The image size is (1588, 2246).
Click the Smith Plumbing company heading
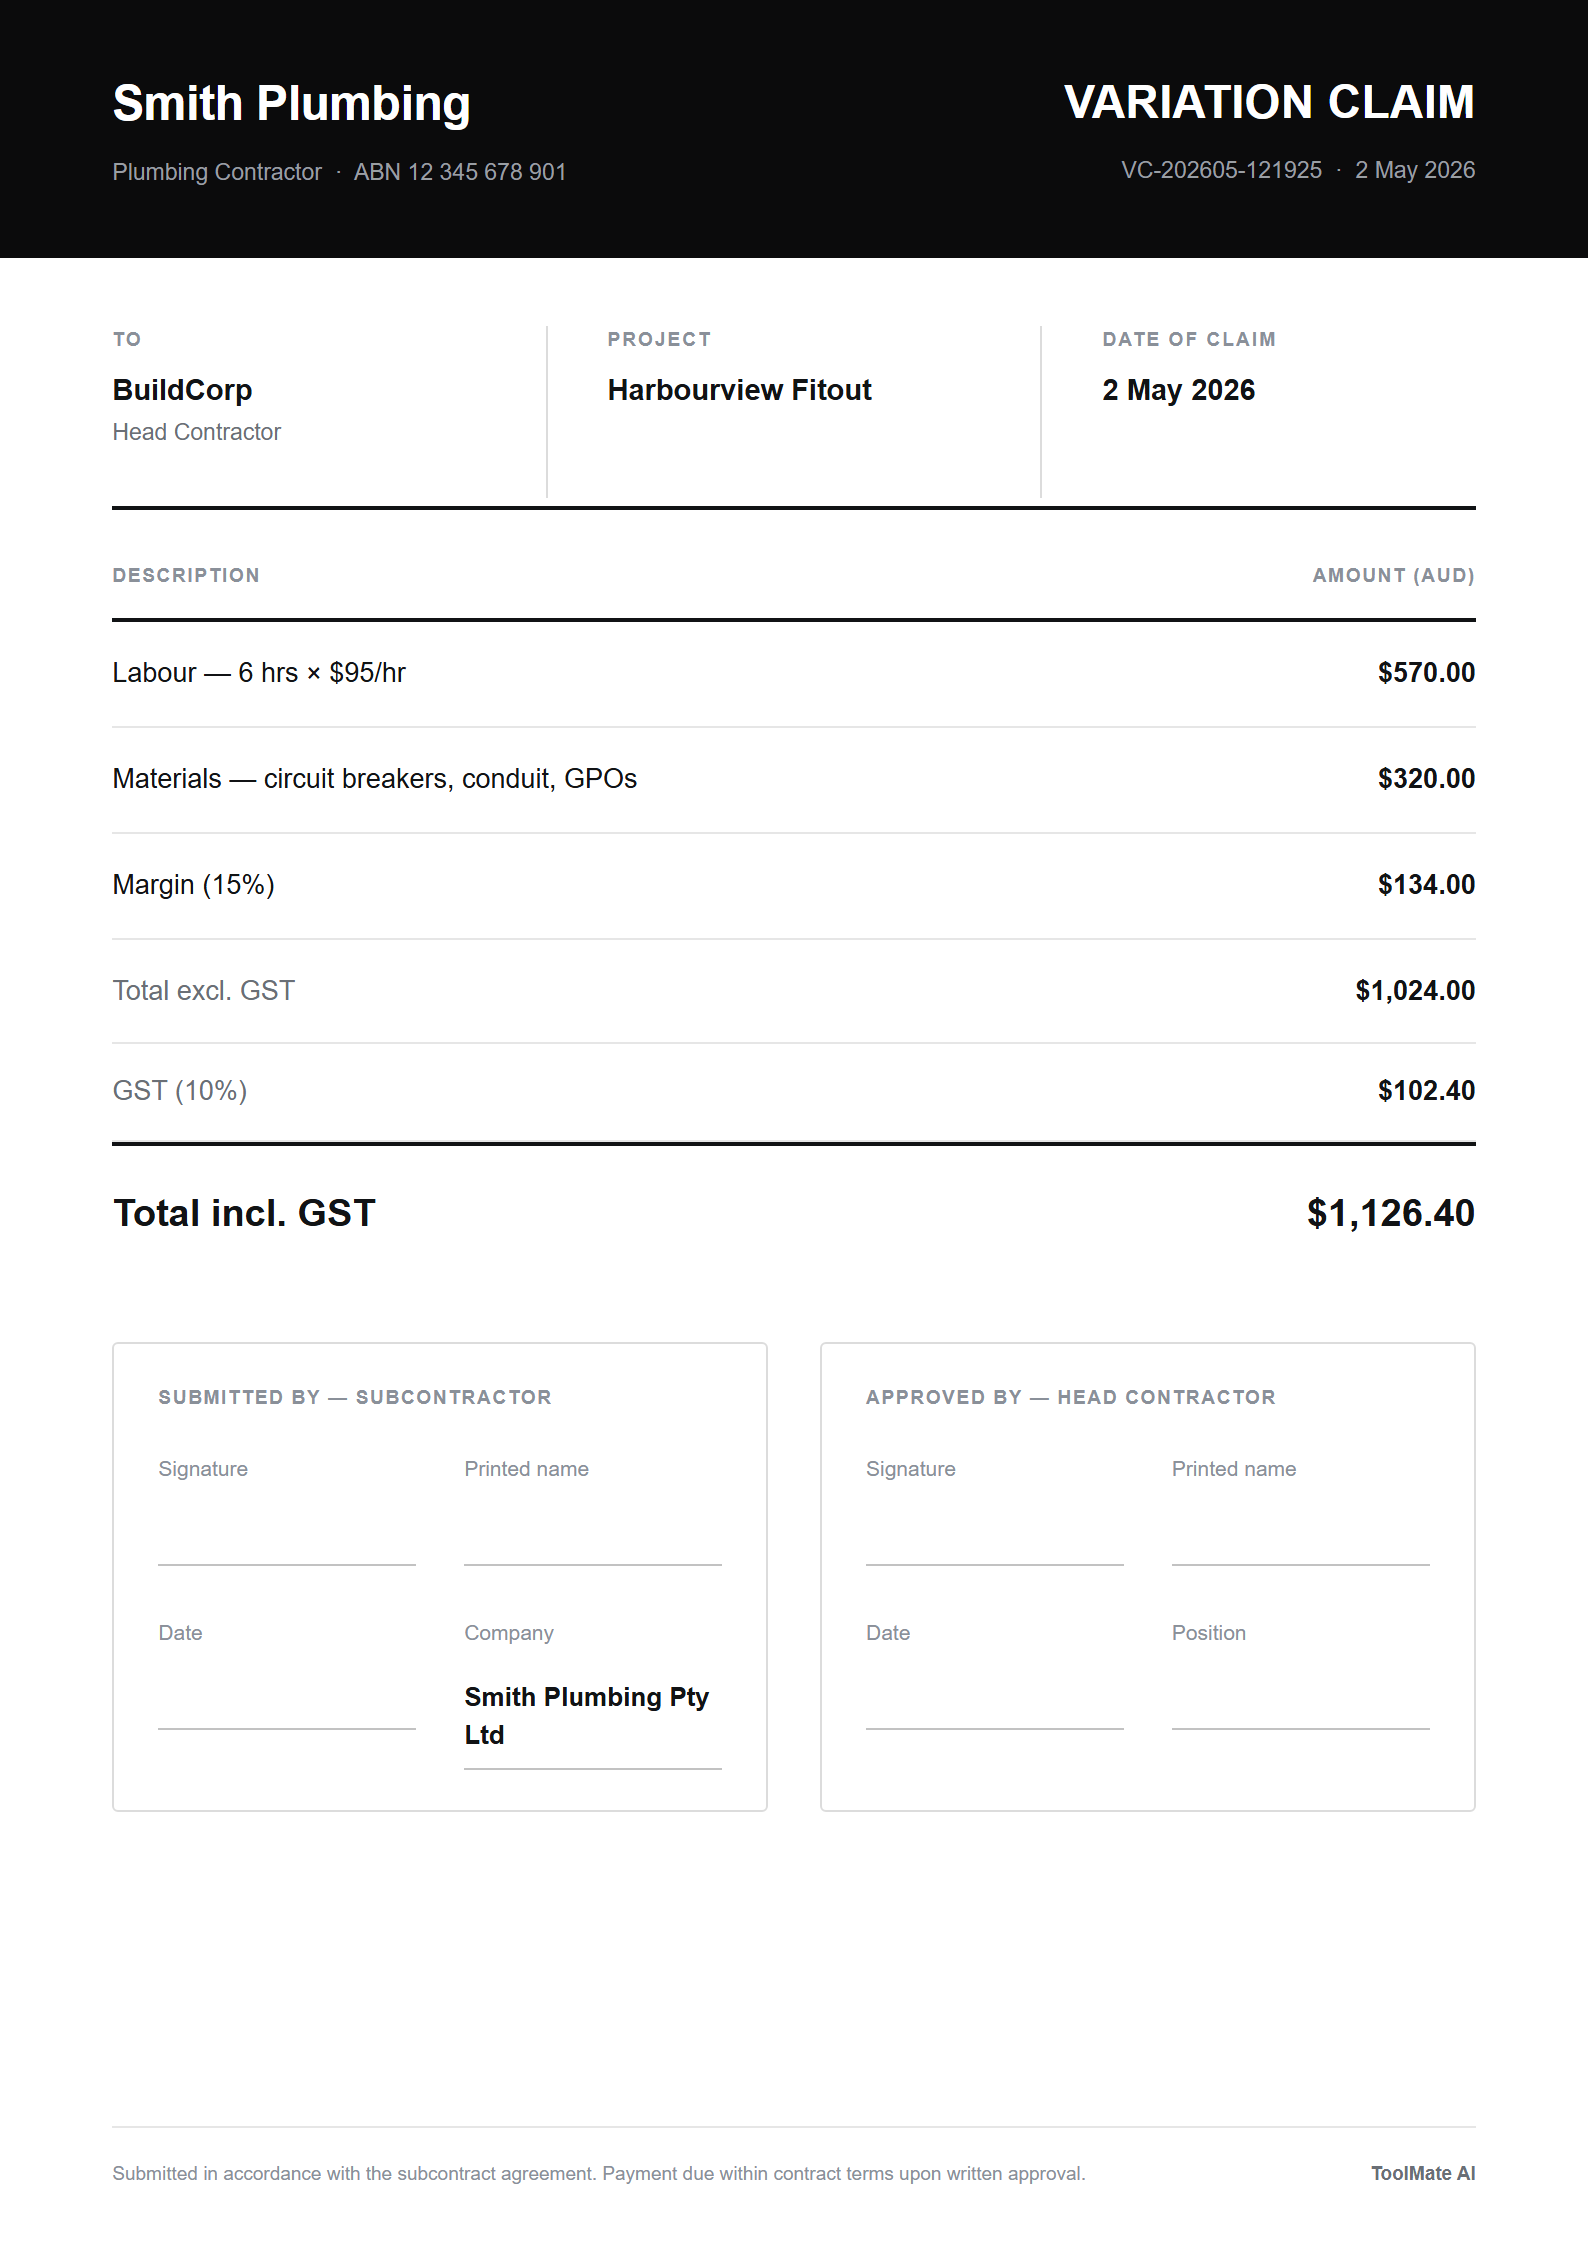tap(291, 104)
